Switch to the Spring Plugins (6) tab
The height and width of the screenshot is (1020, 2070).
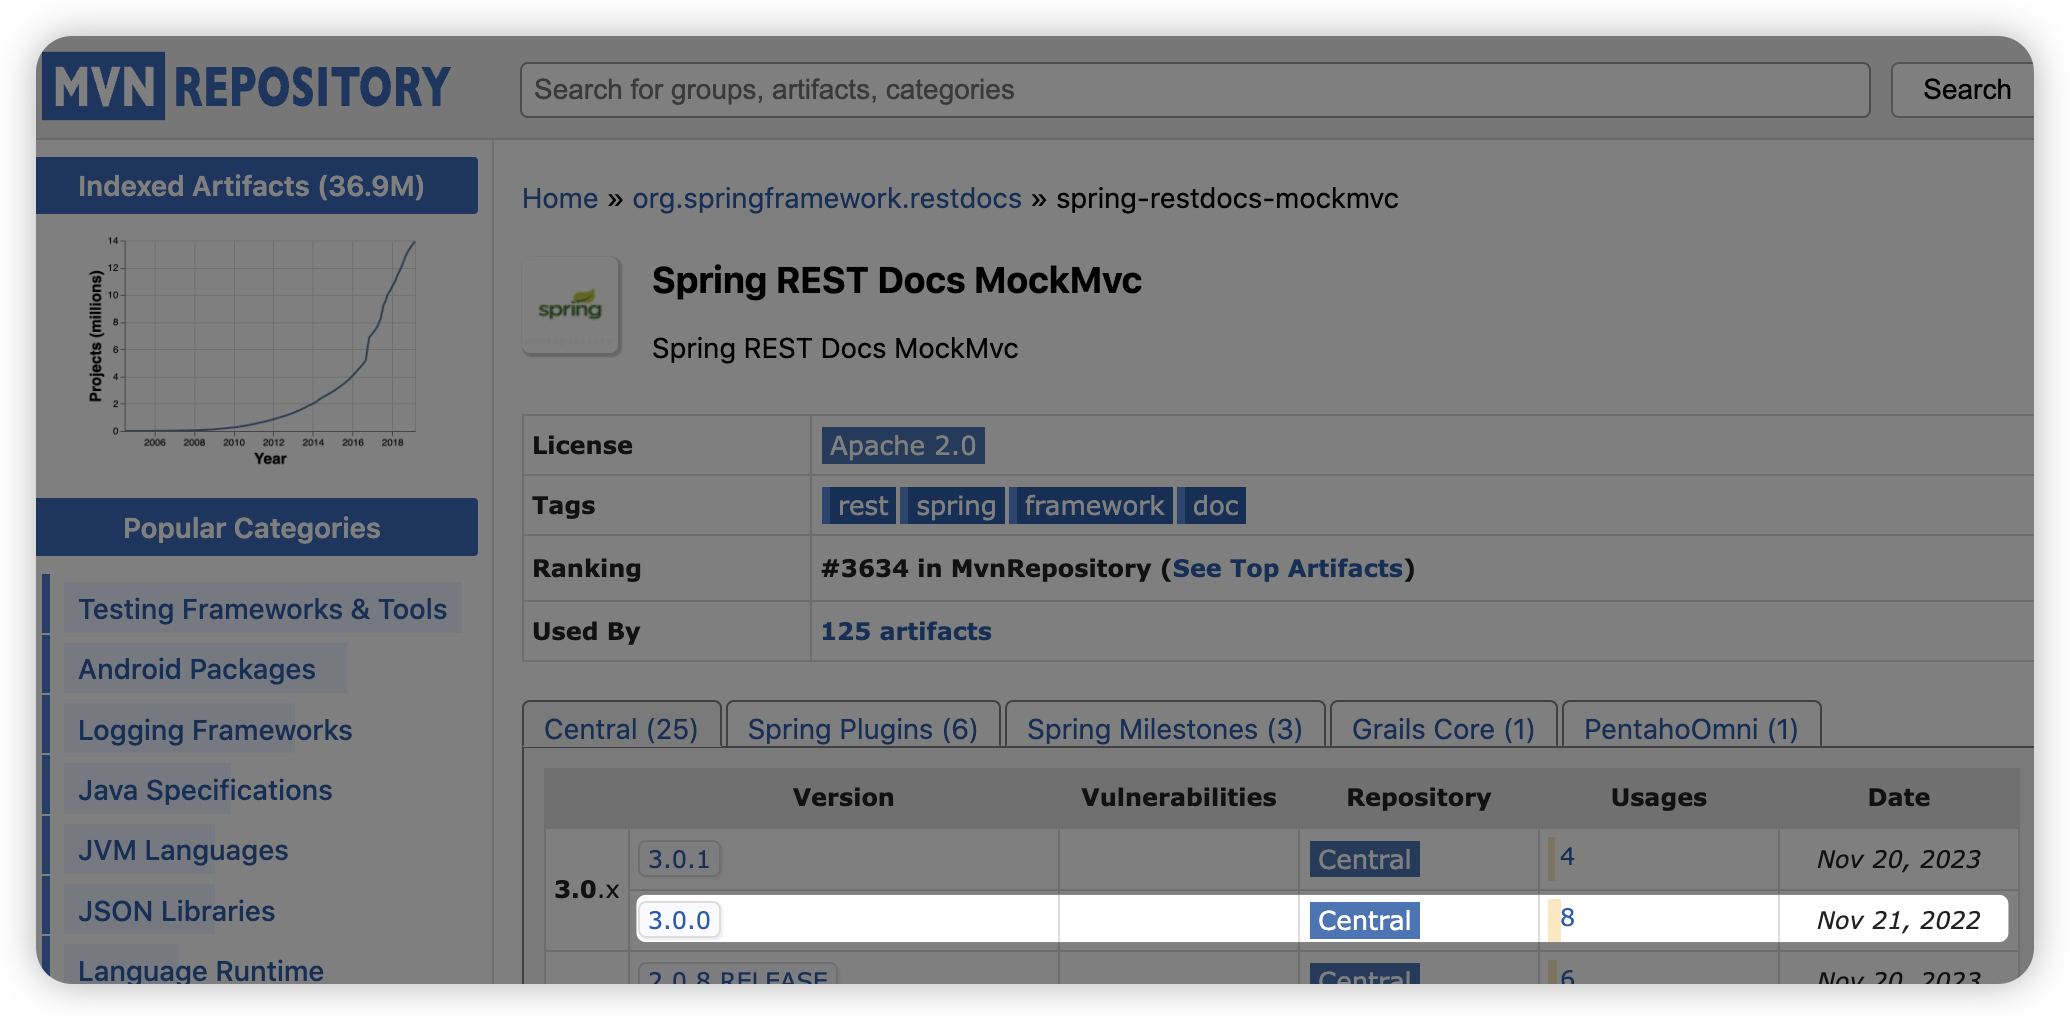862,729
